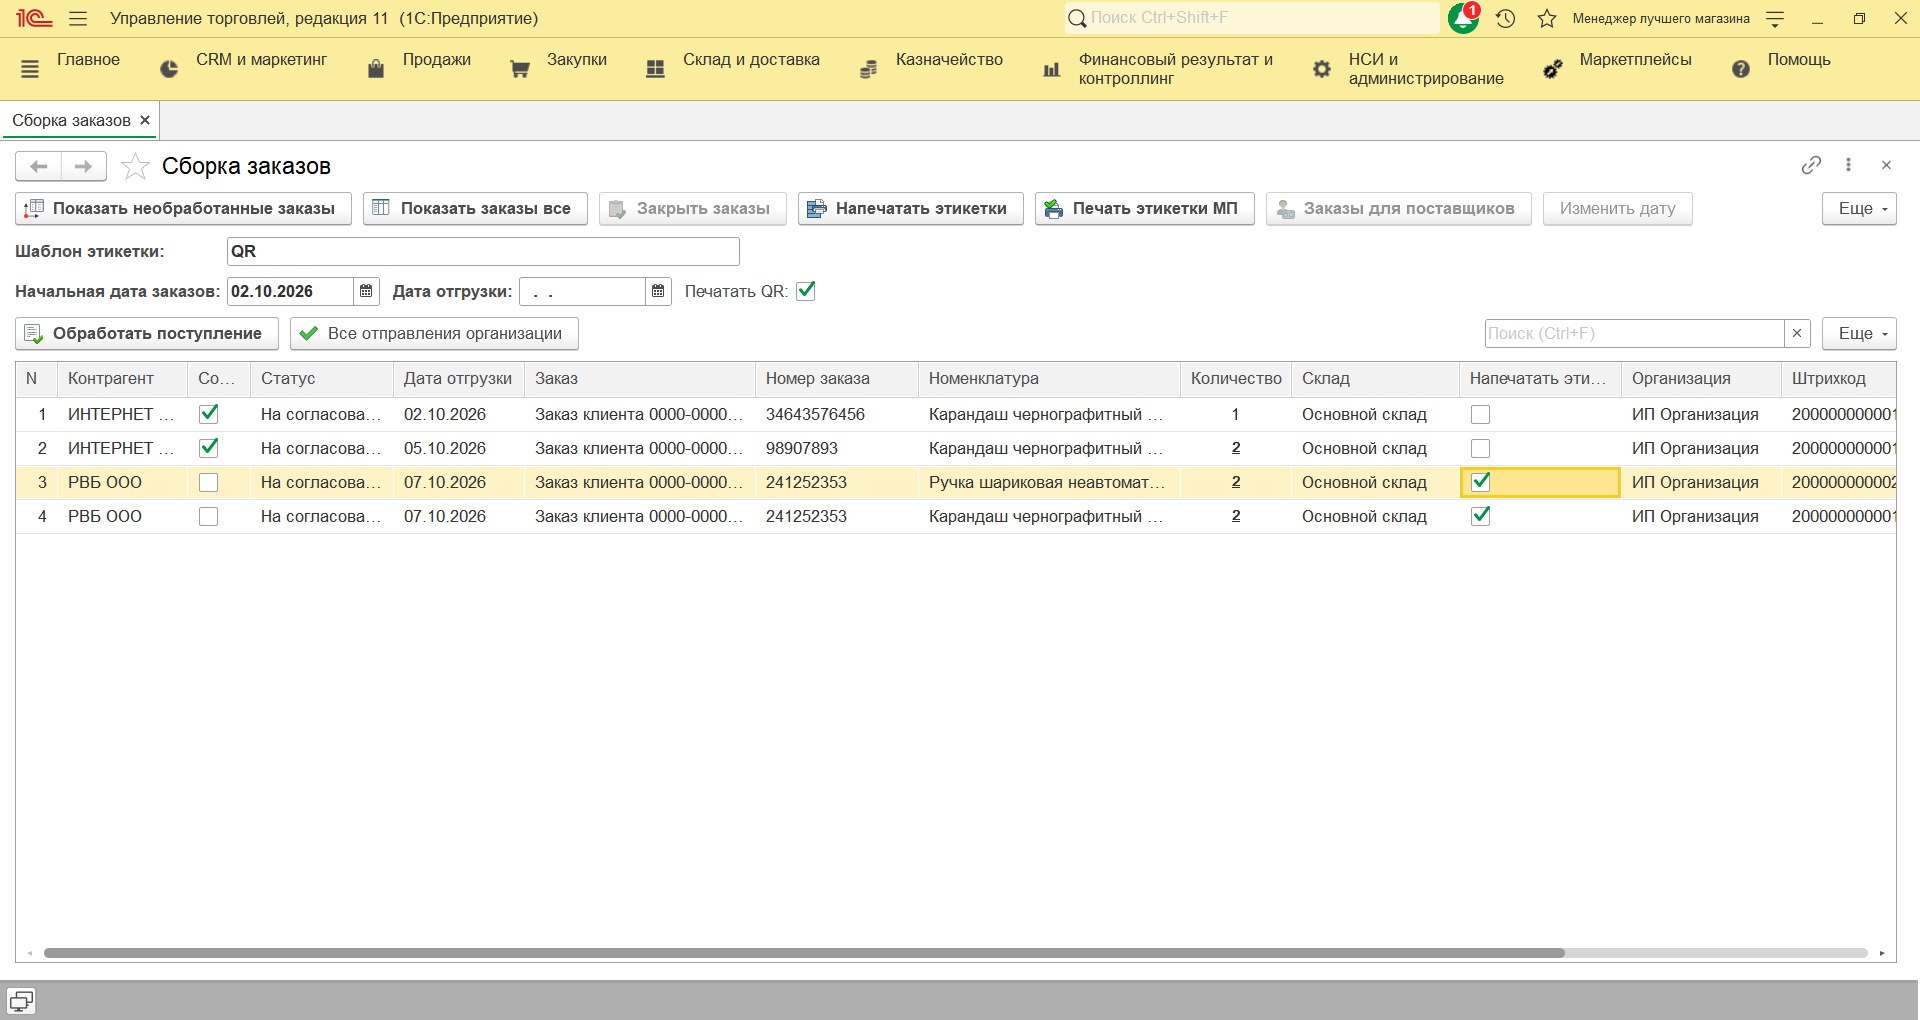Open the windows panel icon at bottom
This screenshot has width=1920, height=1020.
(x=21, y=1001)
